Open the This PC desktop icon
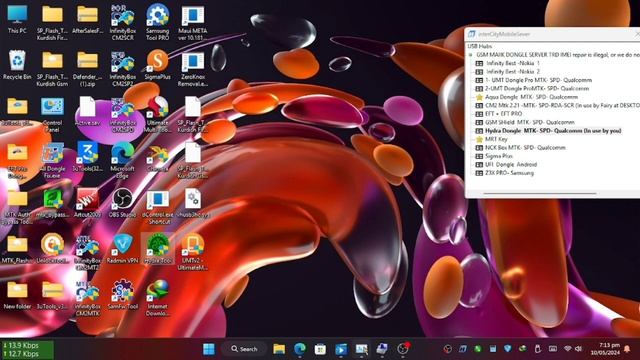Viewport: 640px width, 360px height. click(x=17, y=19)
